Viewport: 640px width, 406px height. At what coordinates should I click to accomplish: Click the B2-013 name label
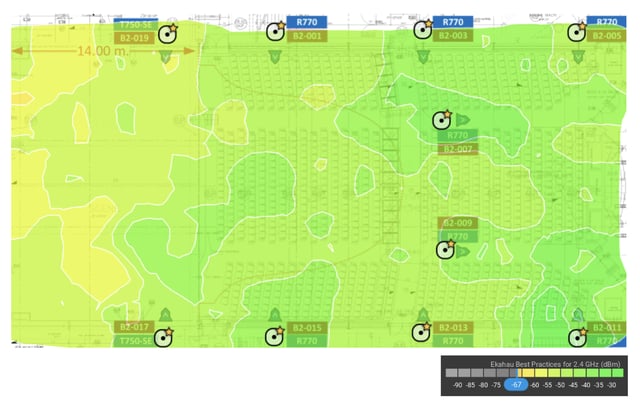[x=453, y=328]
